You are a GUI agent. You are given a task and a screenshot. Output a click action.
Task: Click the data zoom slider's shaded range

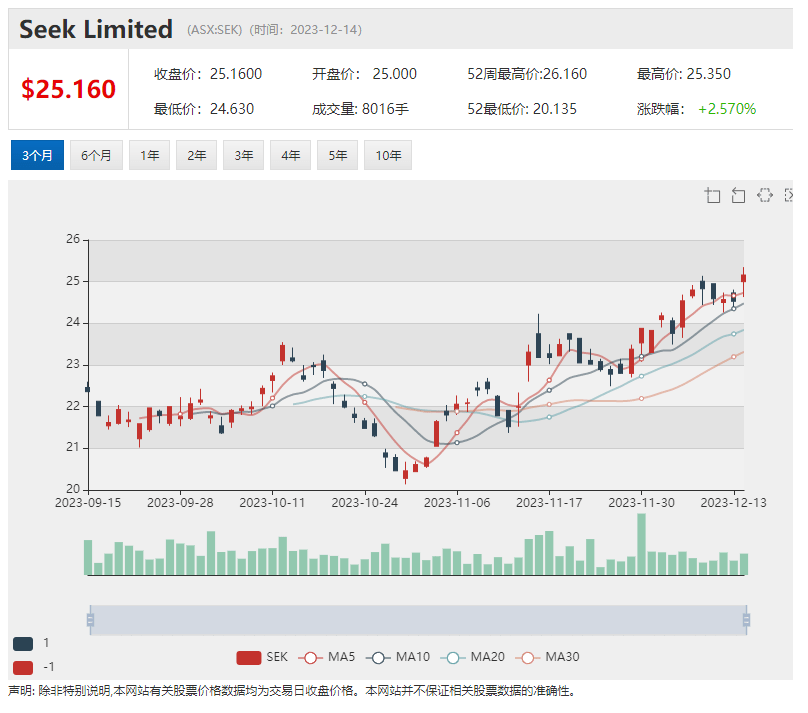(418, 620)
